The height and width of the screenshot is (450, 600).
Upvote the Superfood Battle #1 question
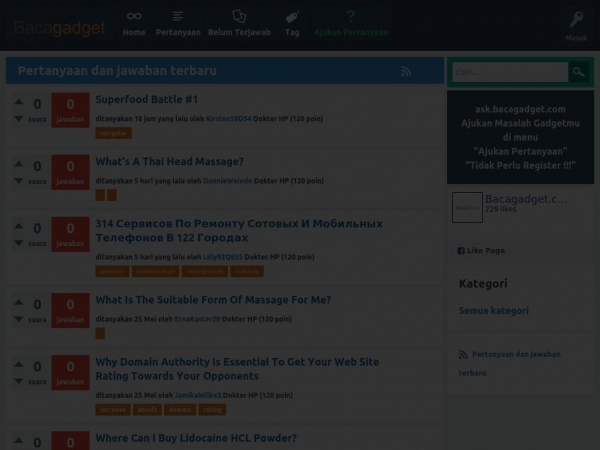19,102
